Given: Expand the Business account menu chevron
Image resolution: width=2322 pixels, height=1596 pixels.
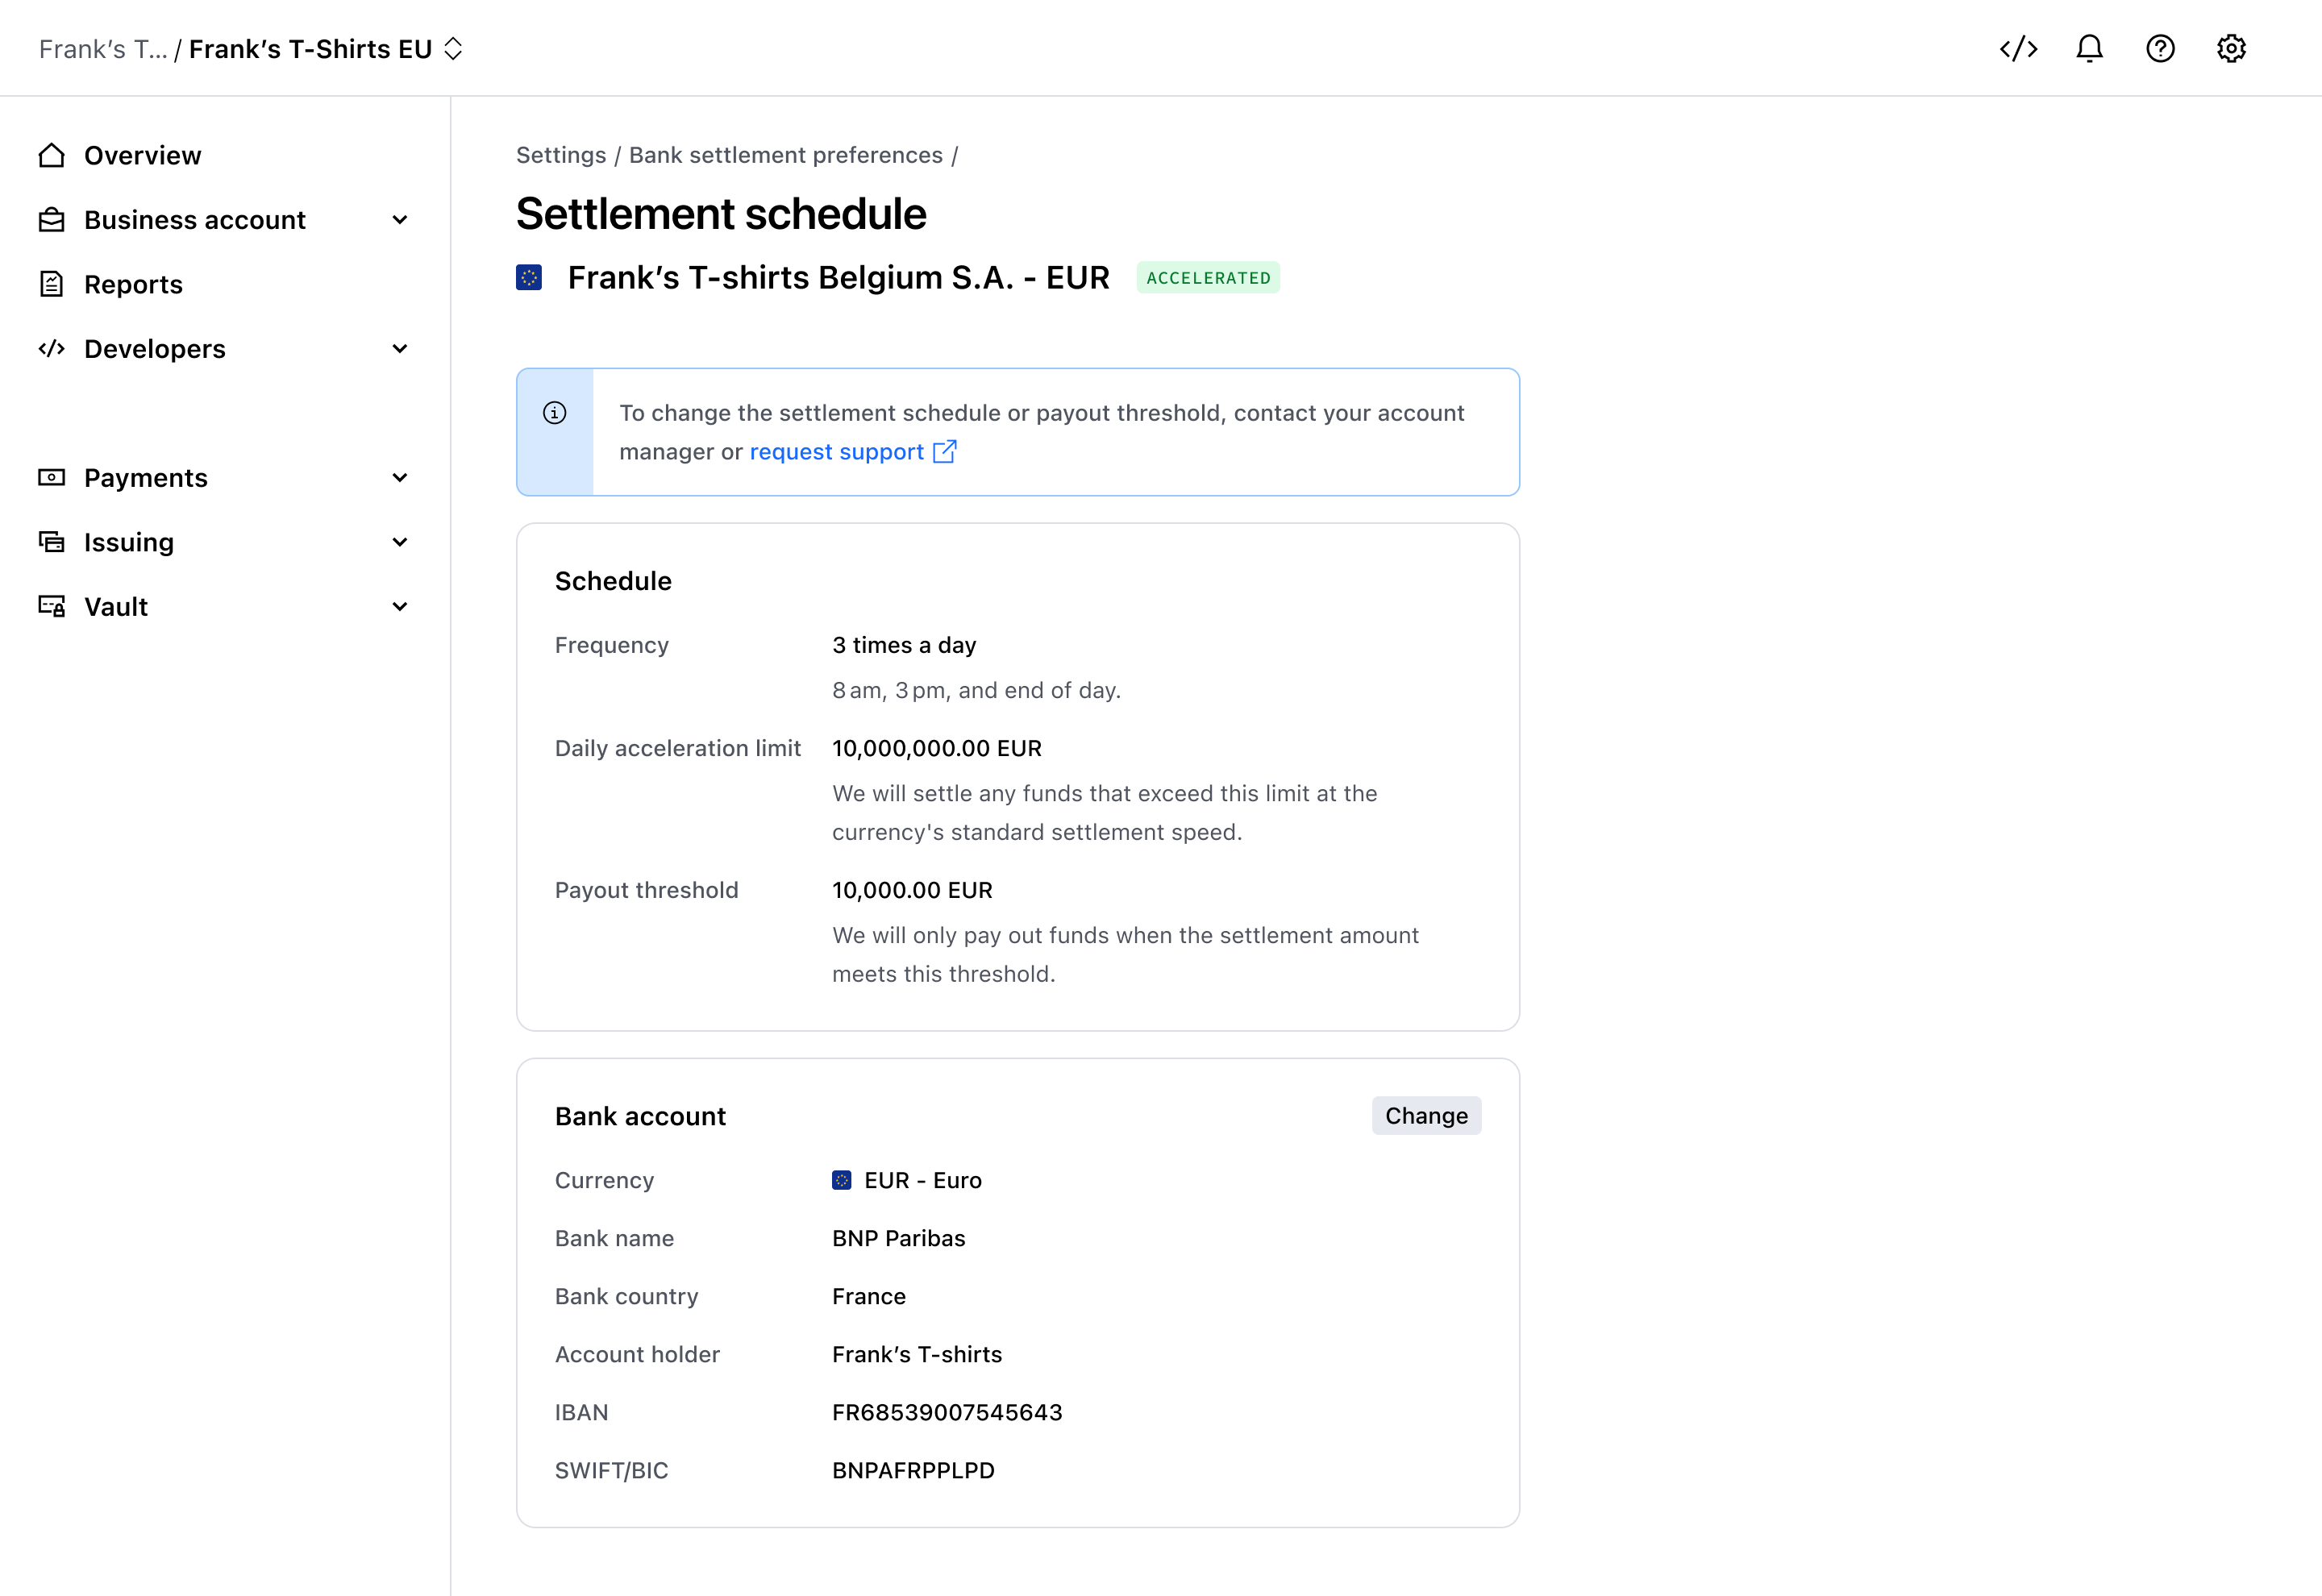Looking at the screenshot, I should [x=400, y=220].
